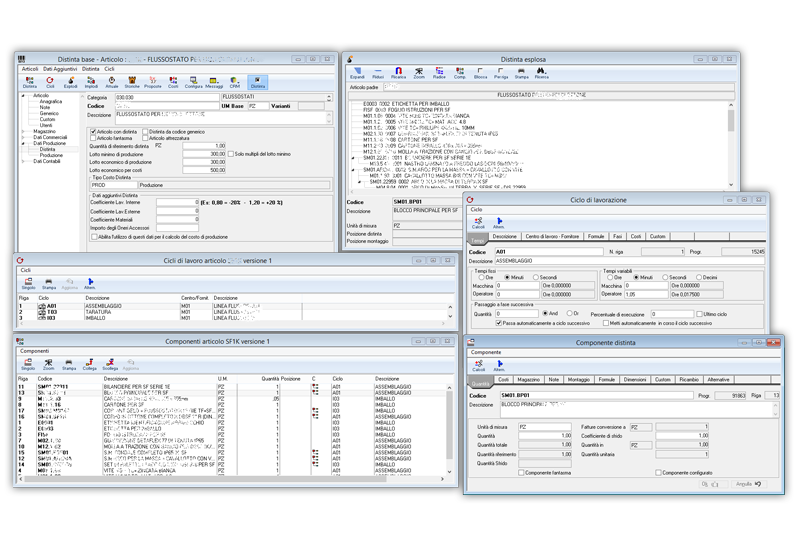This screenshot has width=800, height=542.
Task: Click the Annulla button
Action: click(748, 484)
